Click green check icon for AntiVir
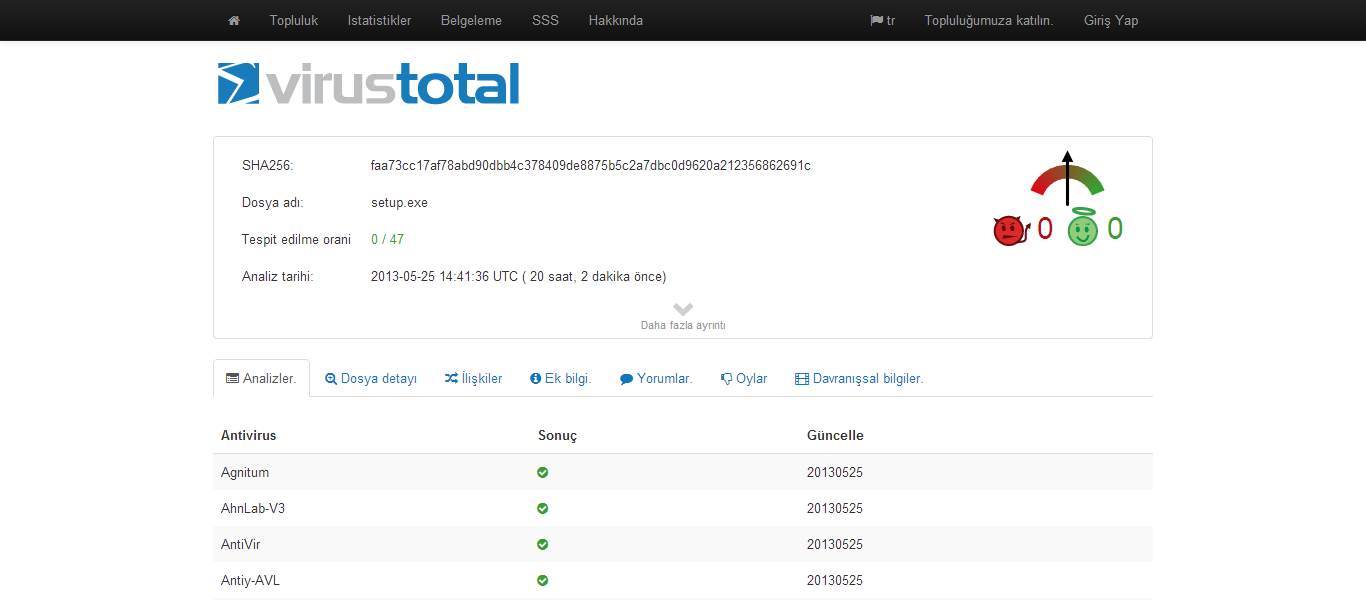Viewport: 1366px width, 600px height. click(x=543, y=544)
